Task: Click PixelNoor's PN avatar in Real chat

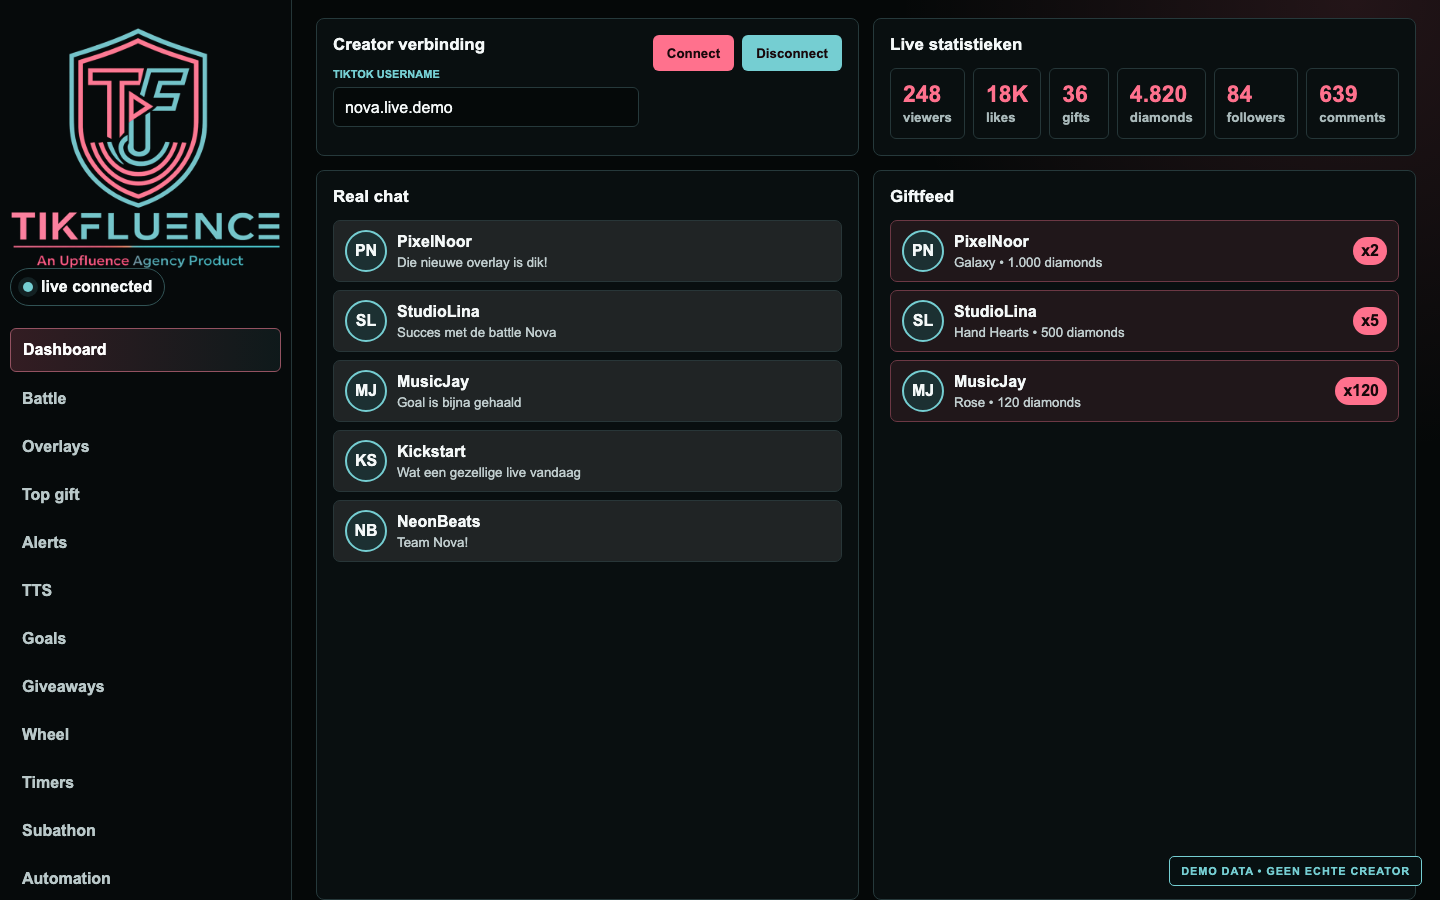Action: pos(366,251)
